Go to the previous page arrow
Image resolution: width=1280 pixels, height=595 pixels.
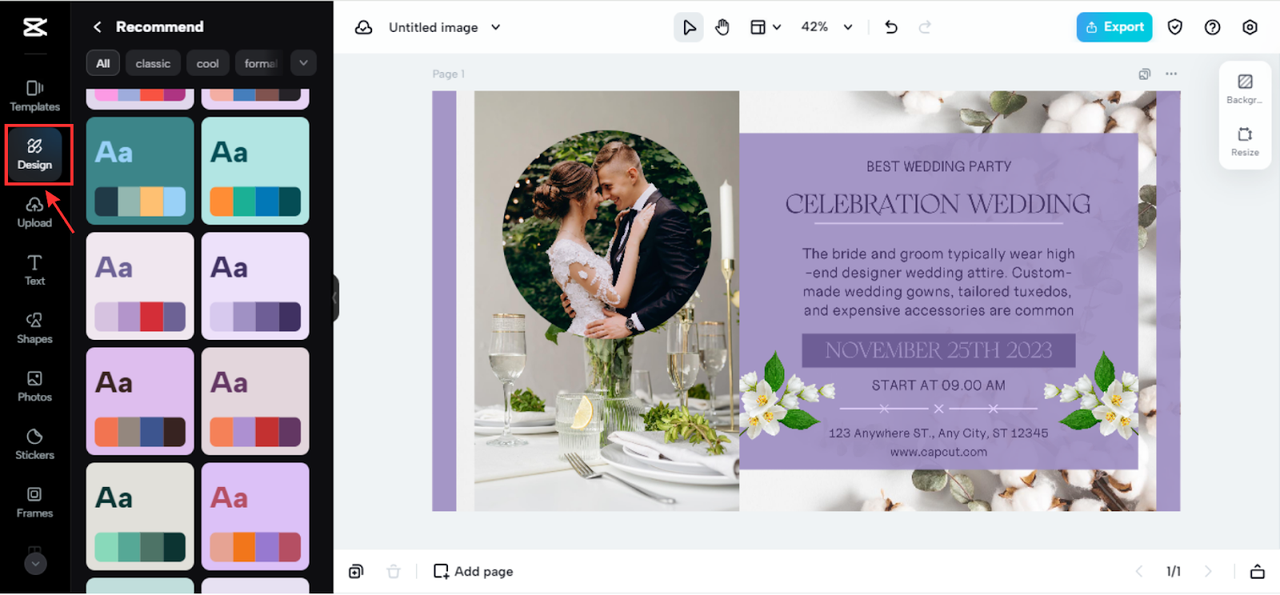pyautogui.click(x=1139, y=571)
